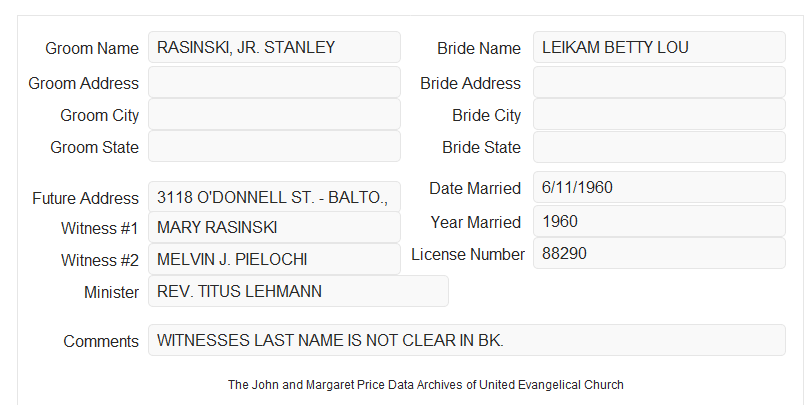Click the Groom Name field

[x=274, y=47]
